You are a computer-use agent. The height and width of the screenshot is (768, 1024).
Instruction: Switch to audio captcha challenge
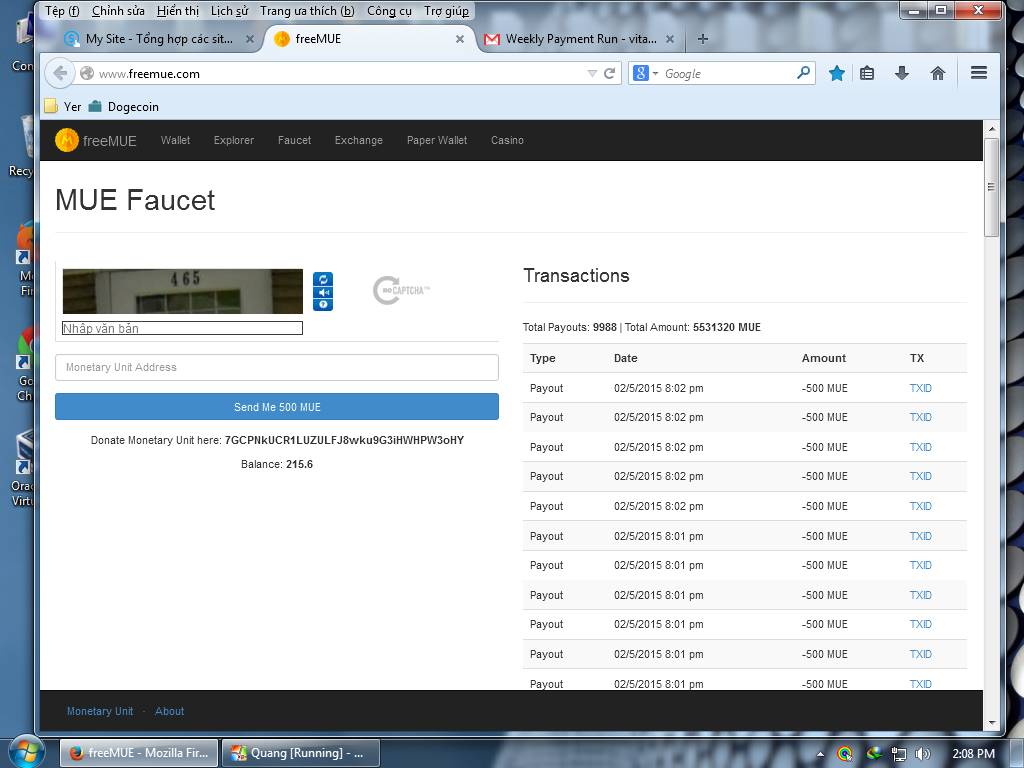point(323,292)
